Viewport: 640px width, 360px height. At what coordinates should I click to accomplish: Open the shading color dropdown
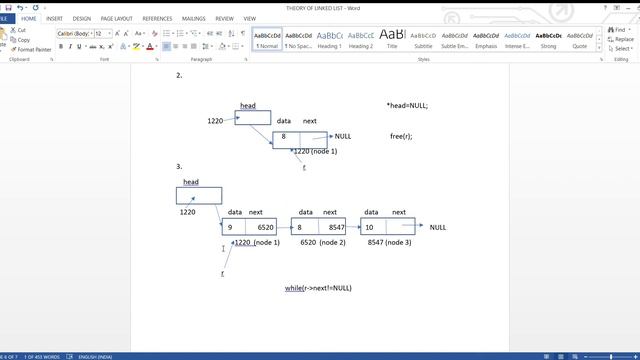click(229, 47)
